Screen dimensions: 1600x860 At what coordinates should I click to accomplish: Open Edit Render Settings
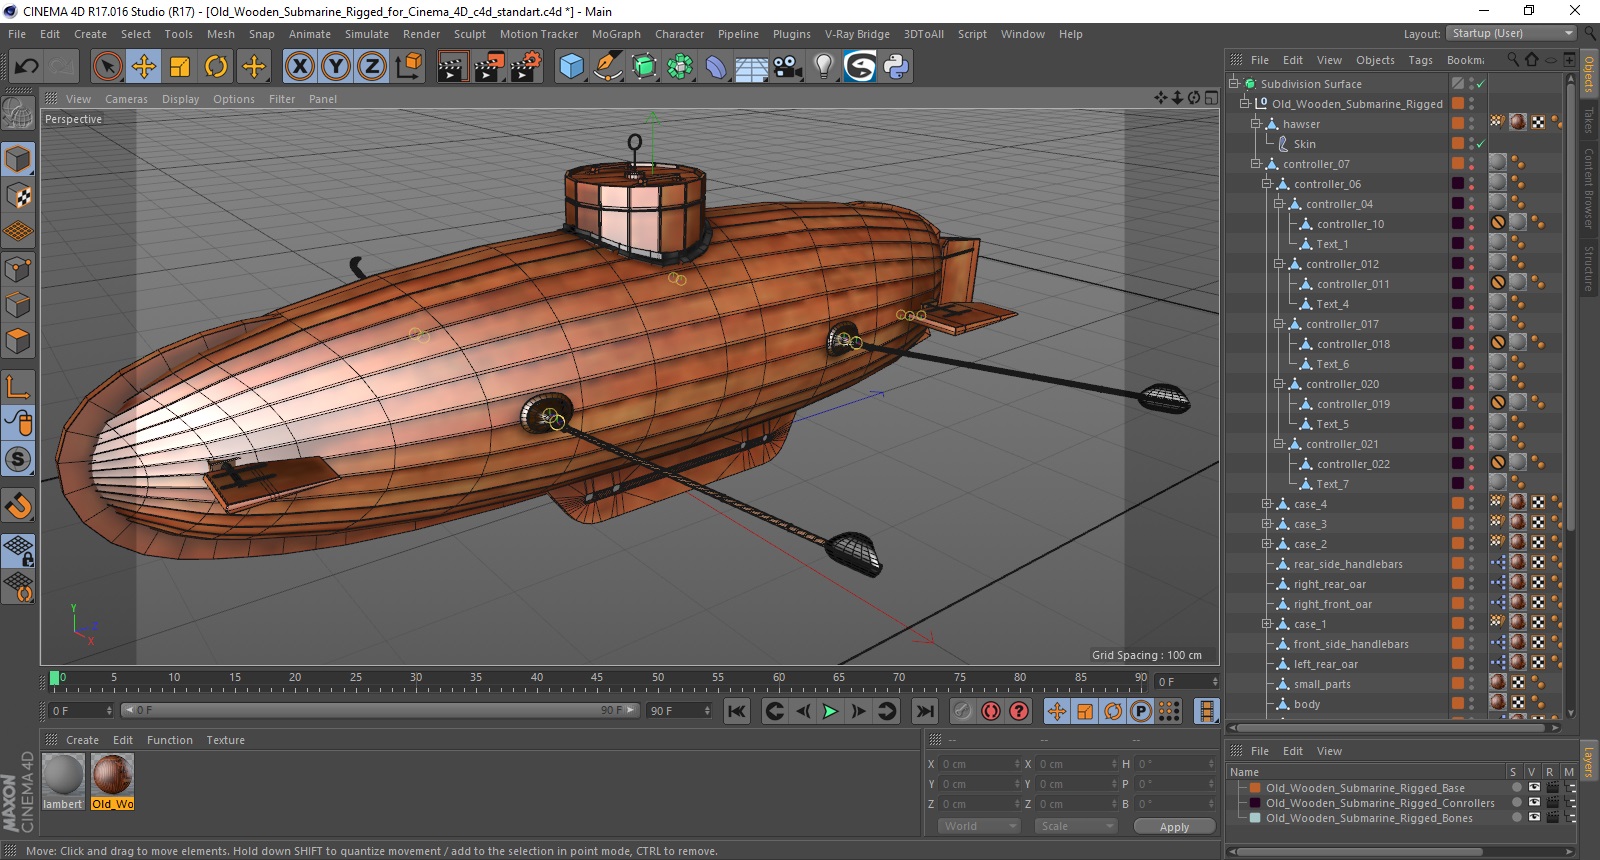(526, 67)
